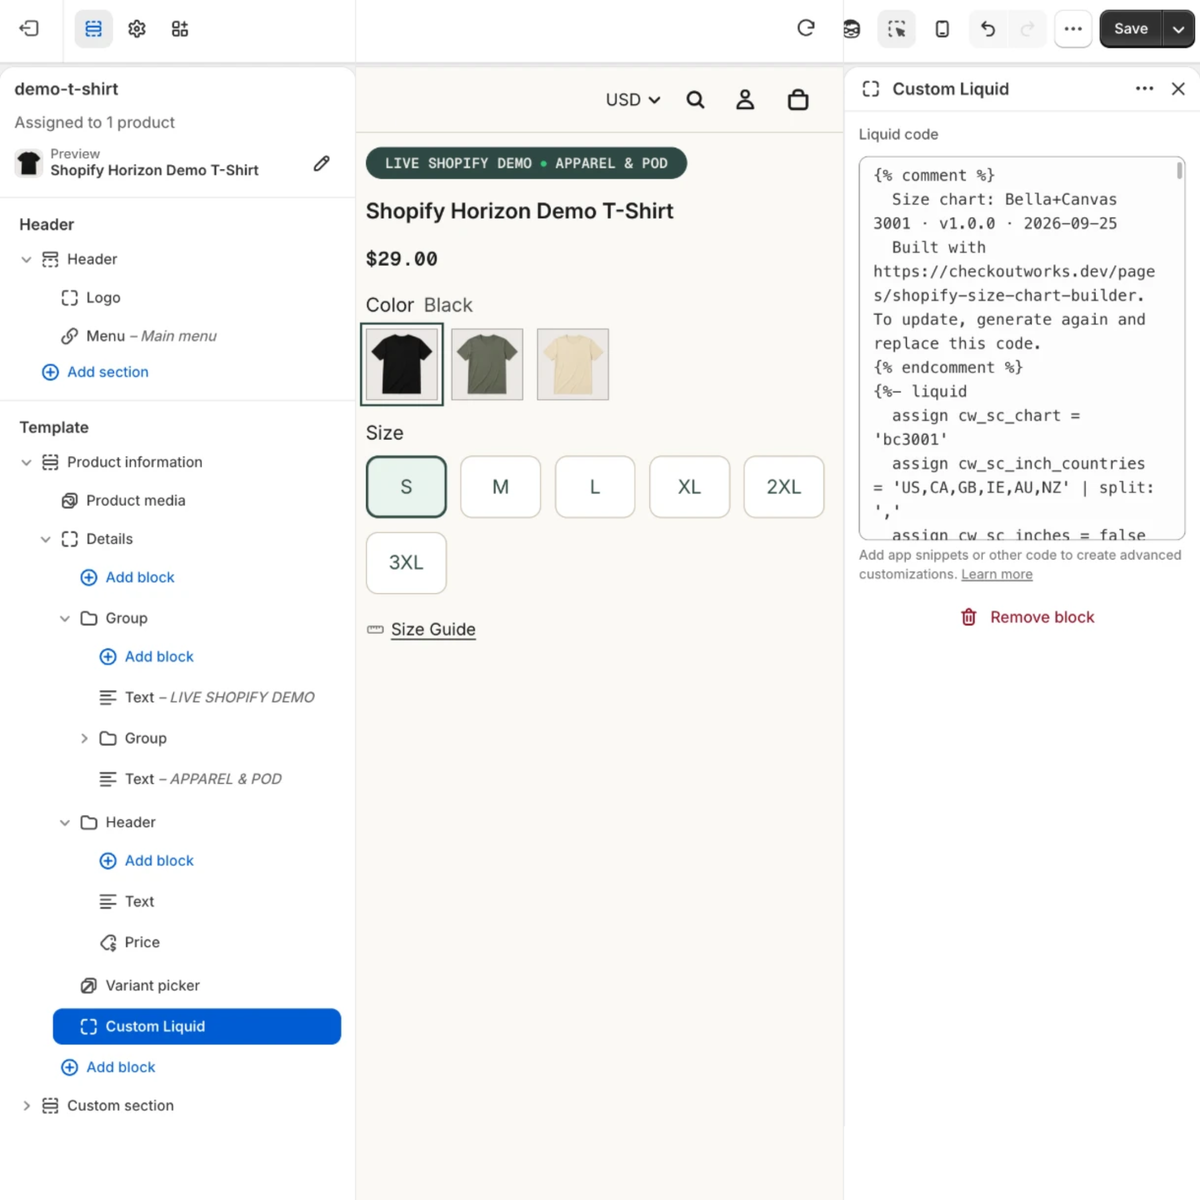
Task: Select the green t-shirt color swatch
Action: pyautogui.click(x=487, y=364)
